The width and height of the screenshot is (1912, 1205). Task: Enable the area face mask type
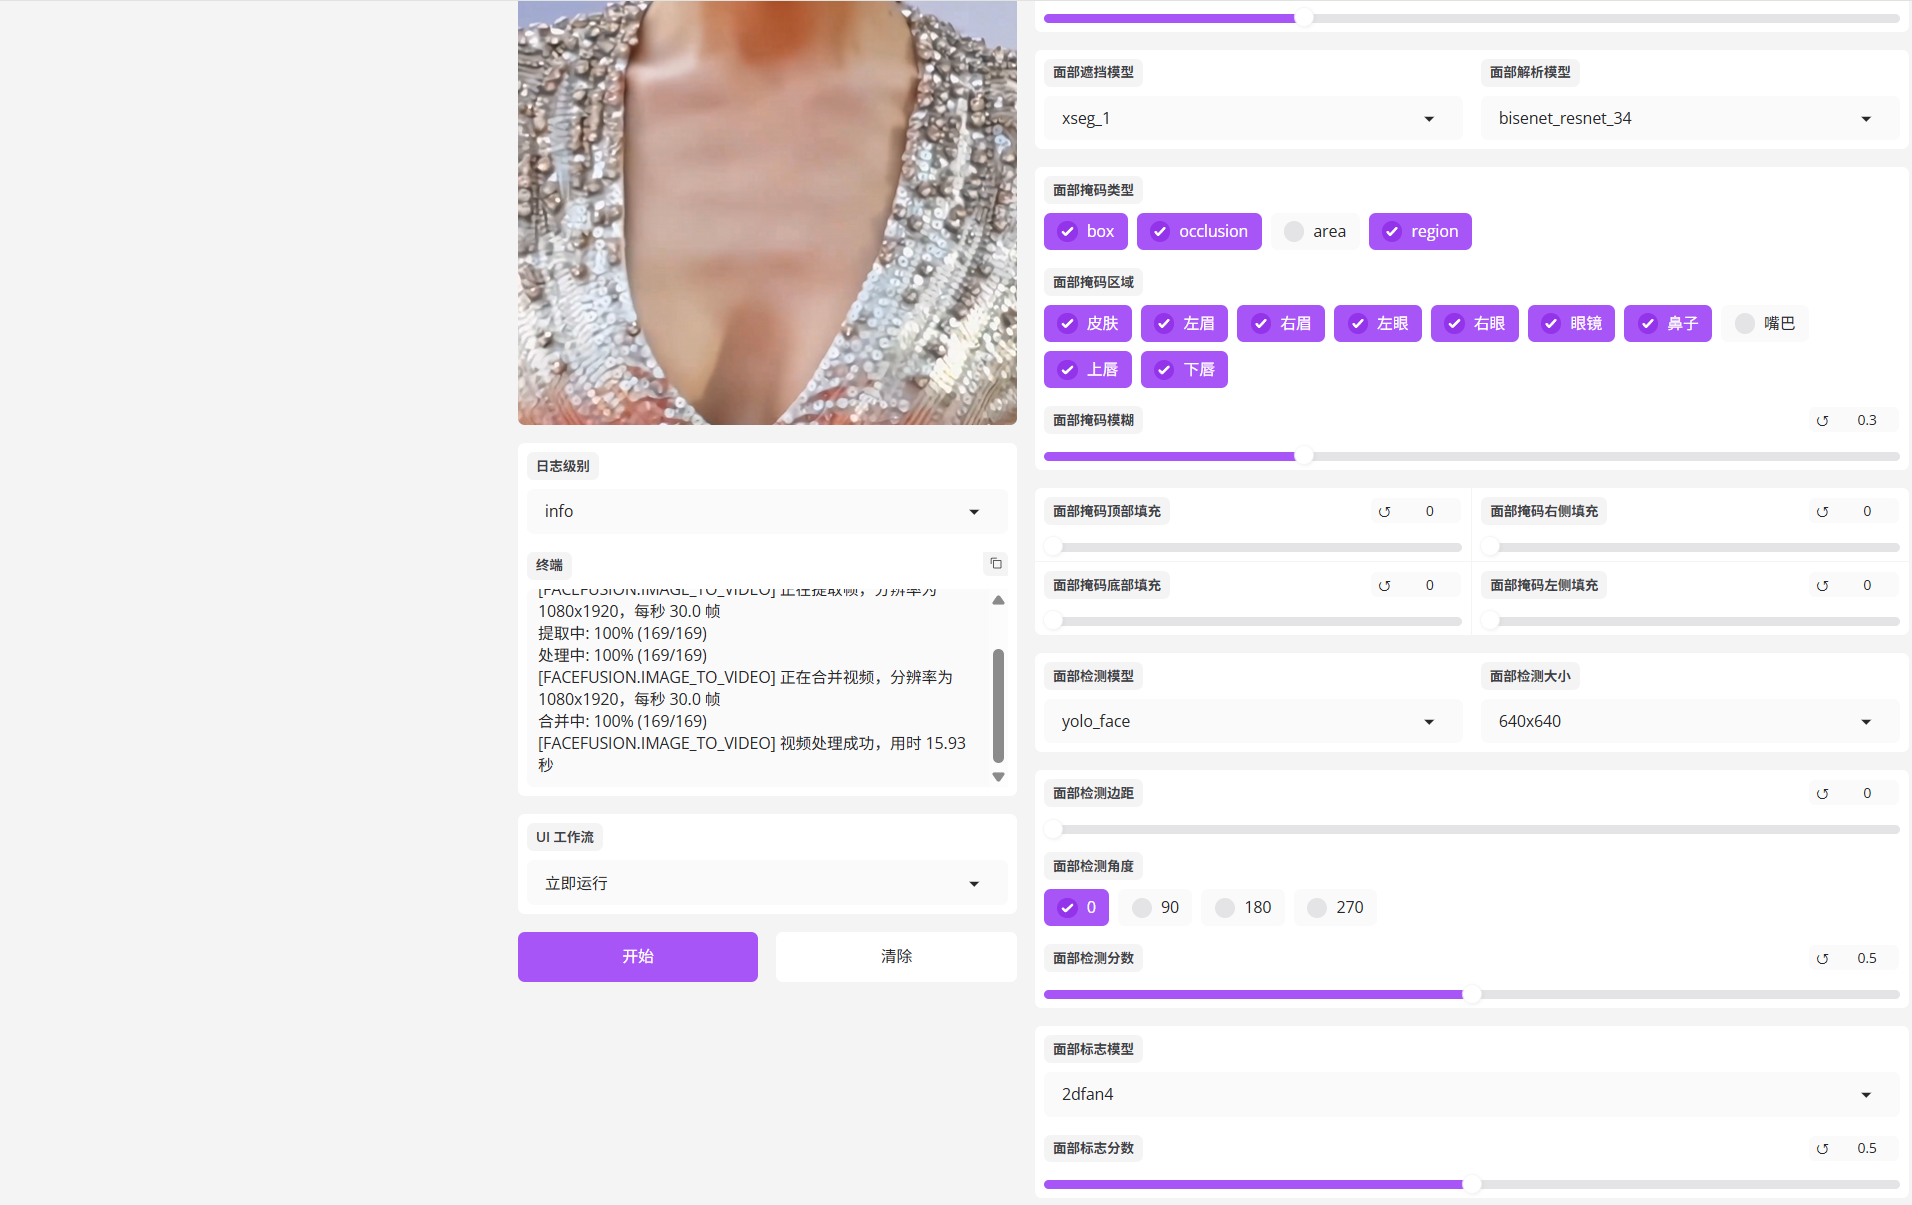1314,232
